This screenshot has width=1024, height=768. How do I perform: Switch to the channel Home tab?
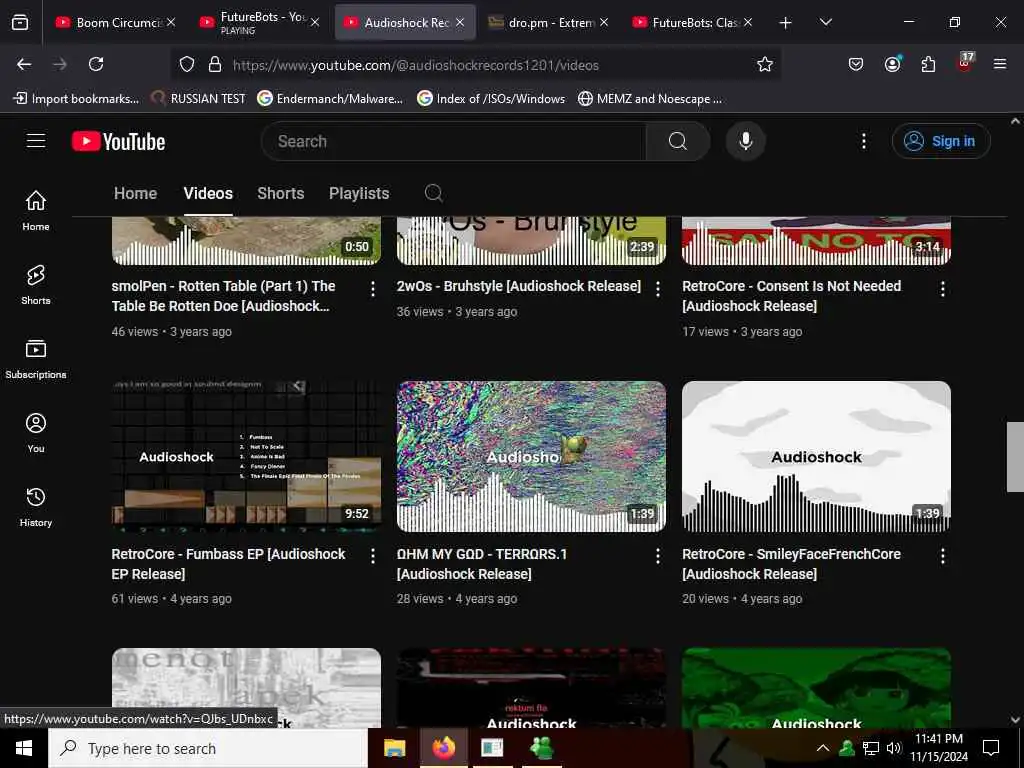pos(135,193)
